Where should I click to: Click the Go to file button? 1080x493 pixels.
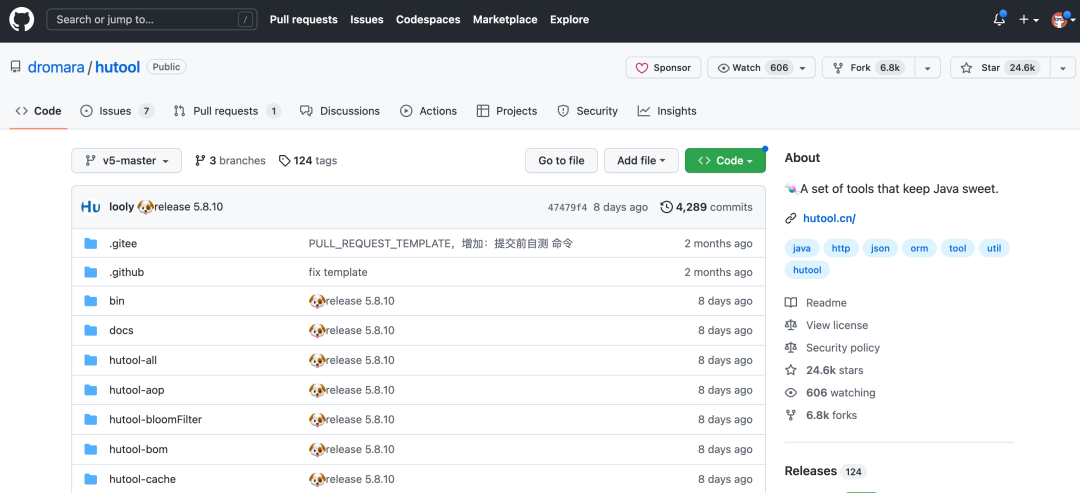click(x=561, y=161)
